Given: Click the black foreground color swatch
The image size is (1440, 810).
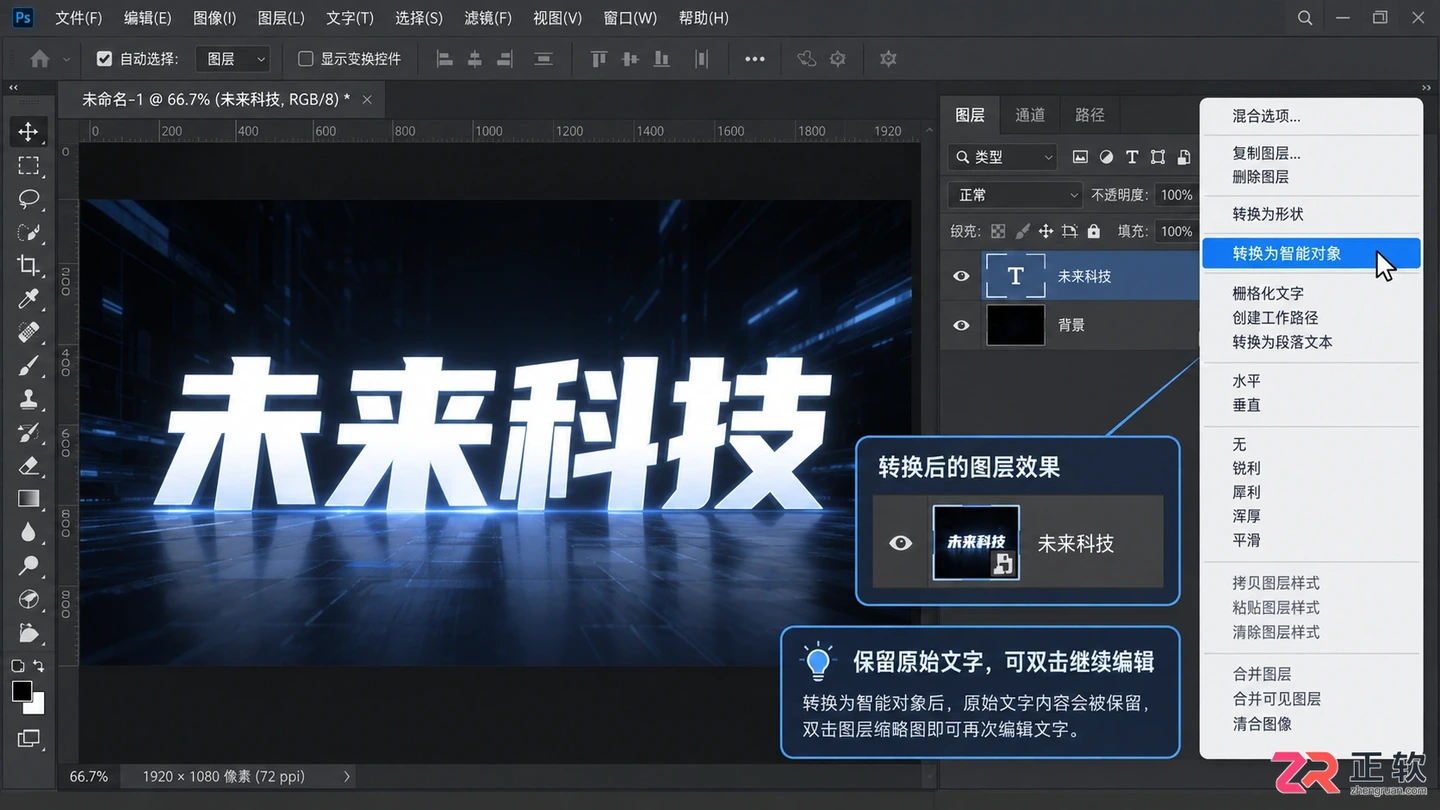Looking at the screenshot, I should tap(21, 691).
